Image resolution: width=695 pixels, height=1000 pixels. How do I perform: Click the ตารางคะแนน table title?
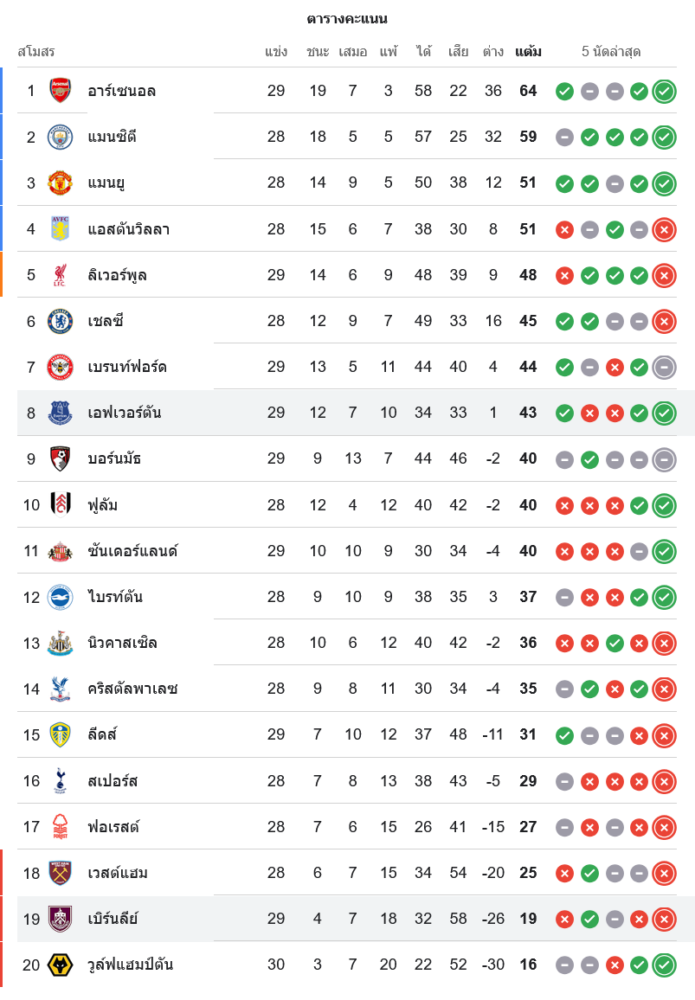[347, 19]
